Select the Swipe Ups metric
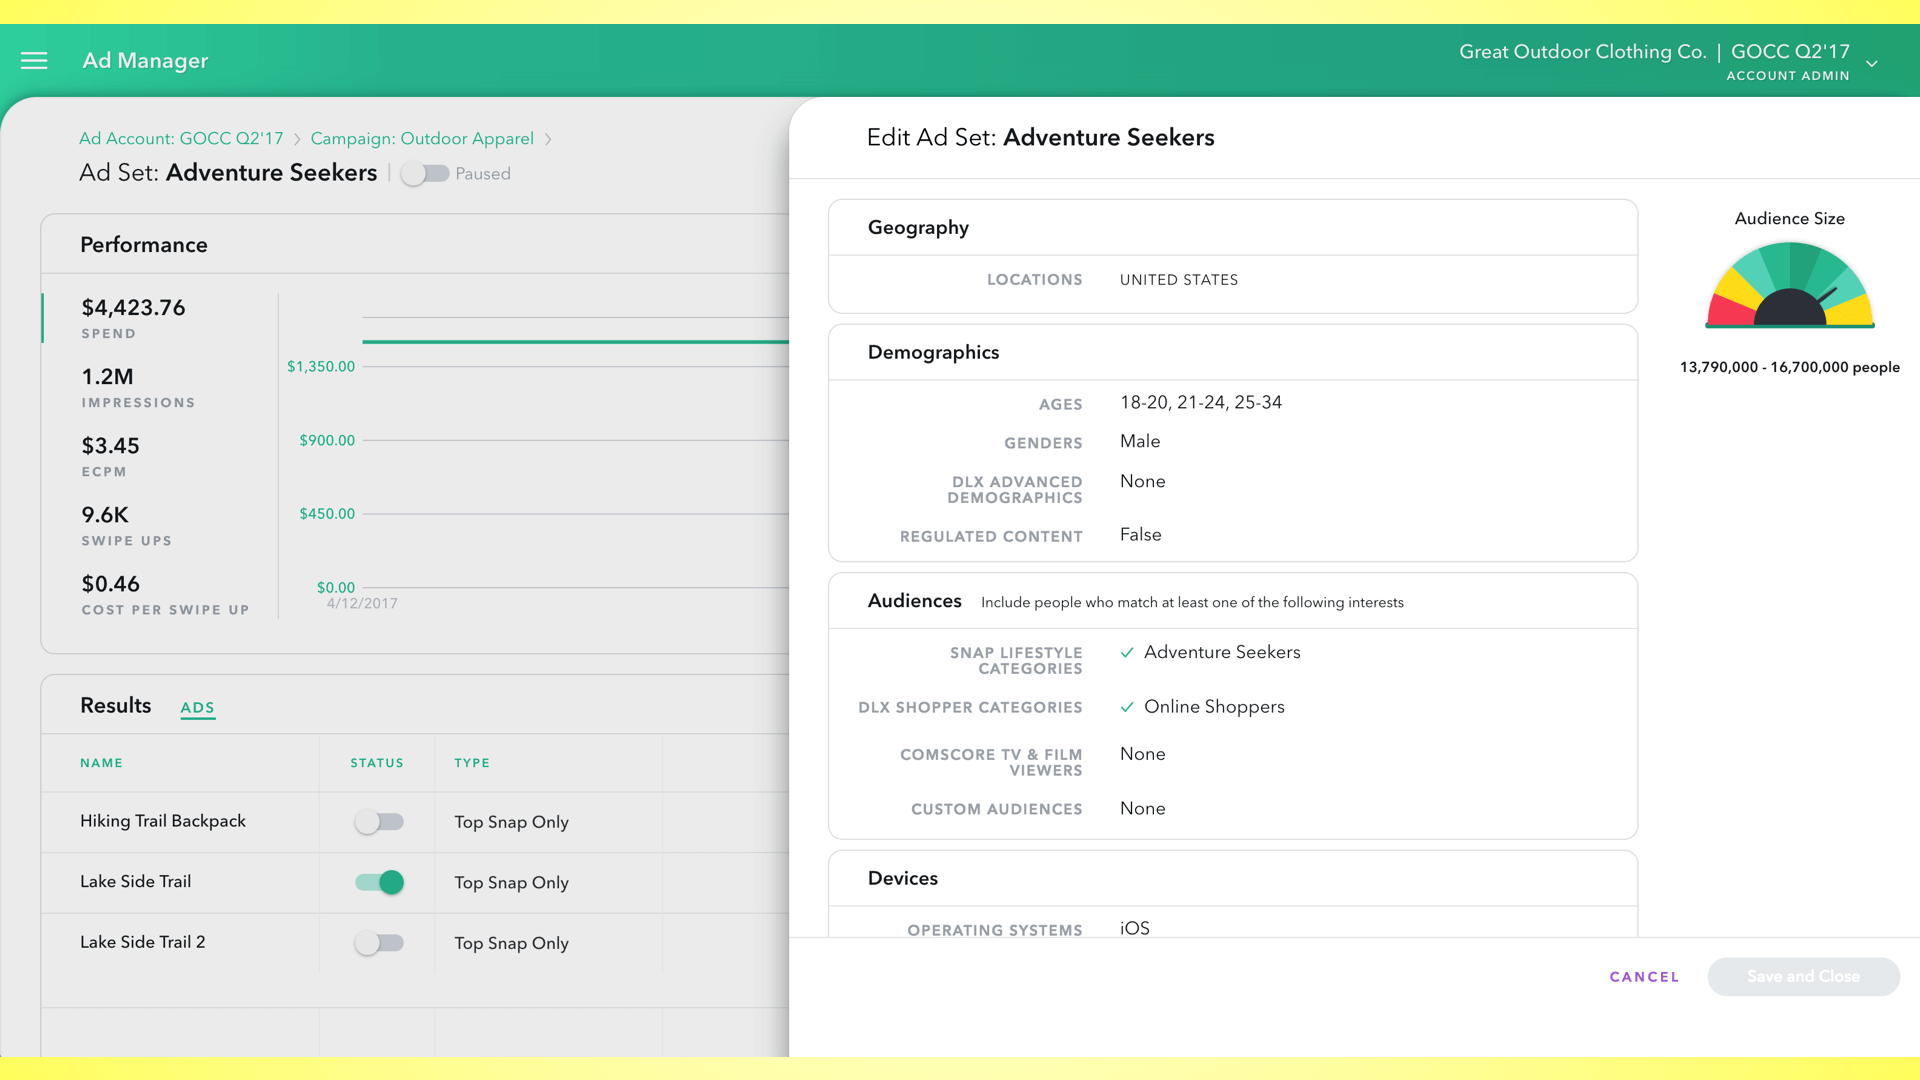Image resolution: width=1920 pixels, height=1080 pixels. coord(126,525)
